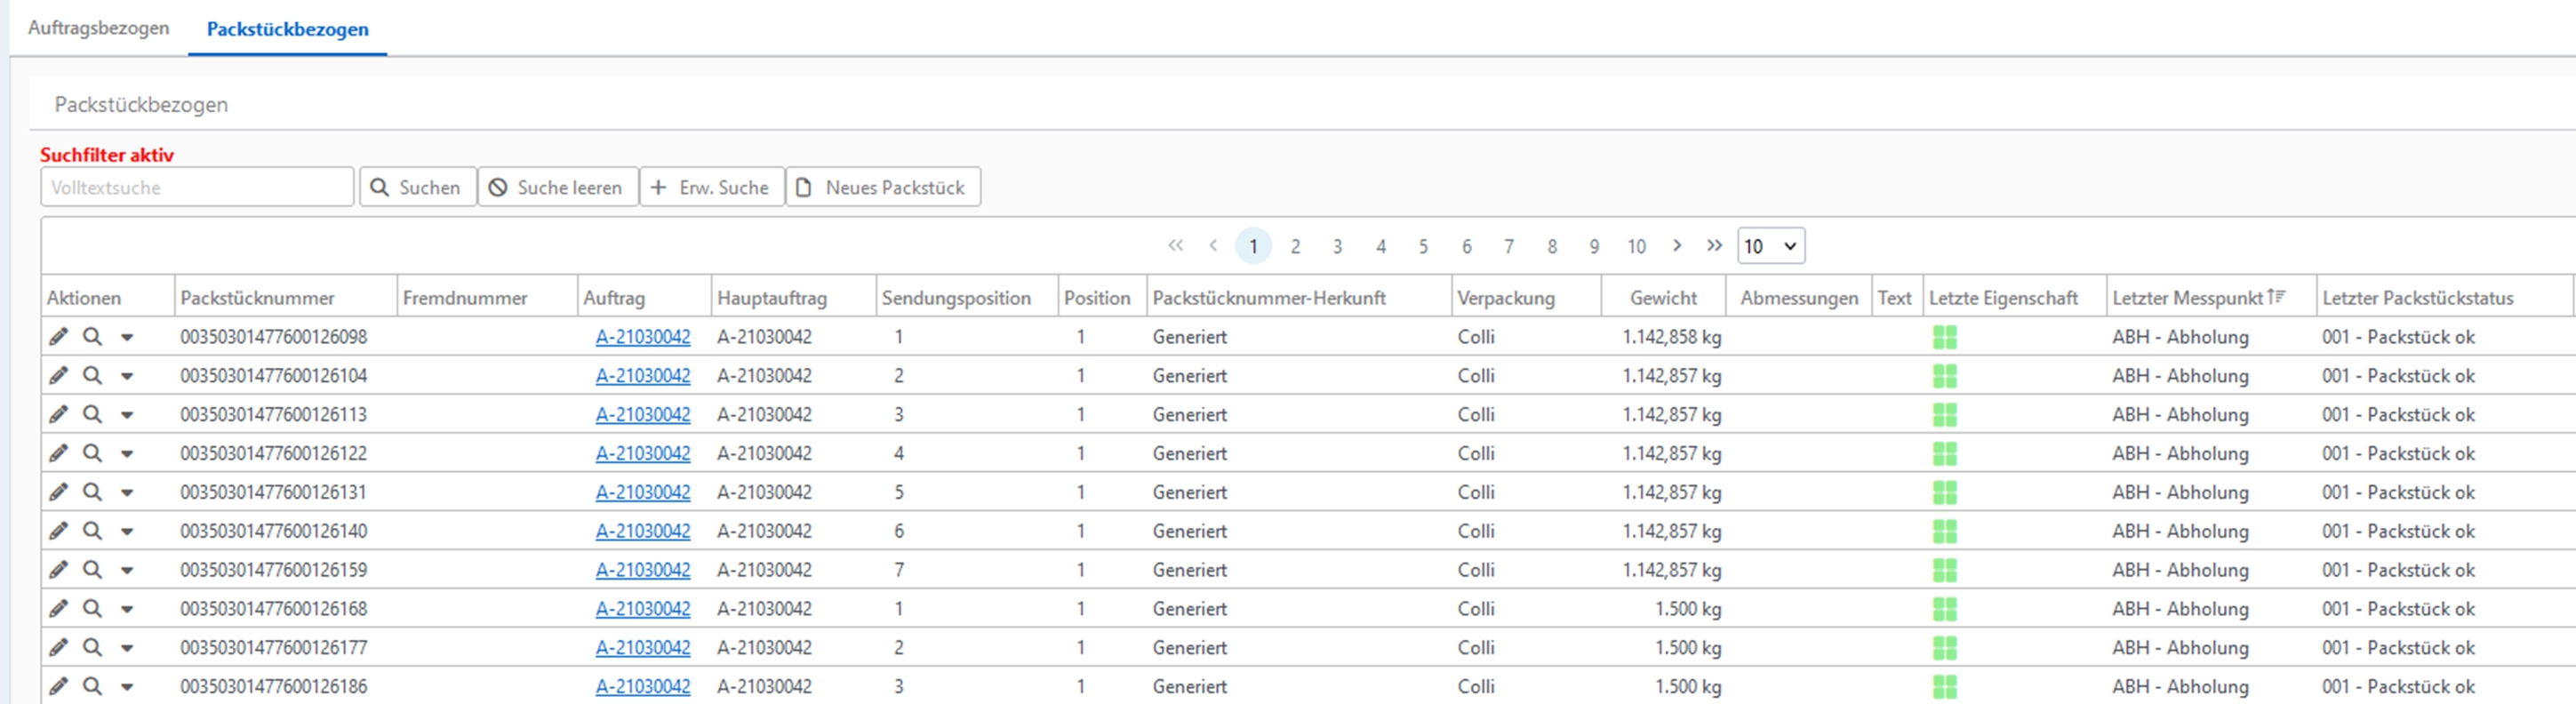Click edit pencil for package 00350301477600126186

59,687
